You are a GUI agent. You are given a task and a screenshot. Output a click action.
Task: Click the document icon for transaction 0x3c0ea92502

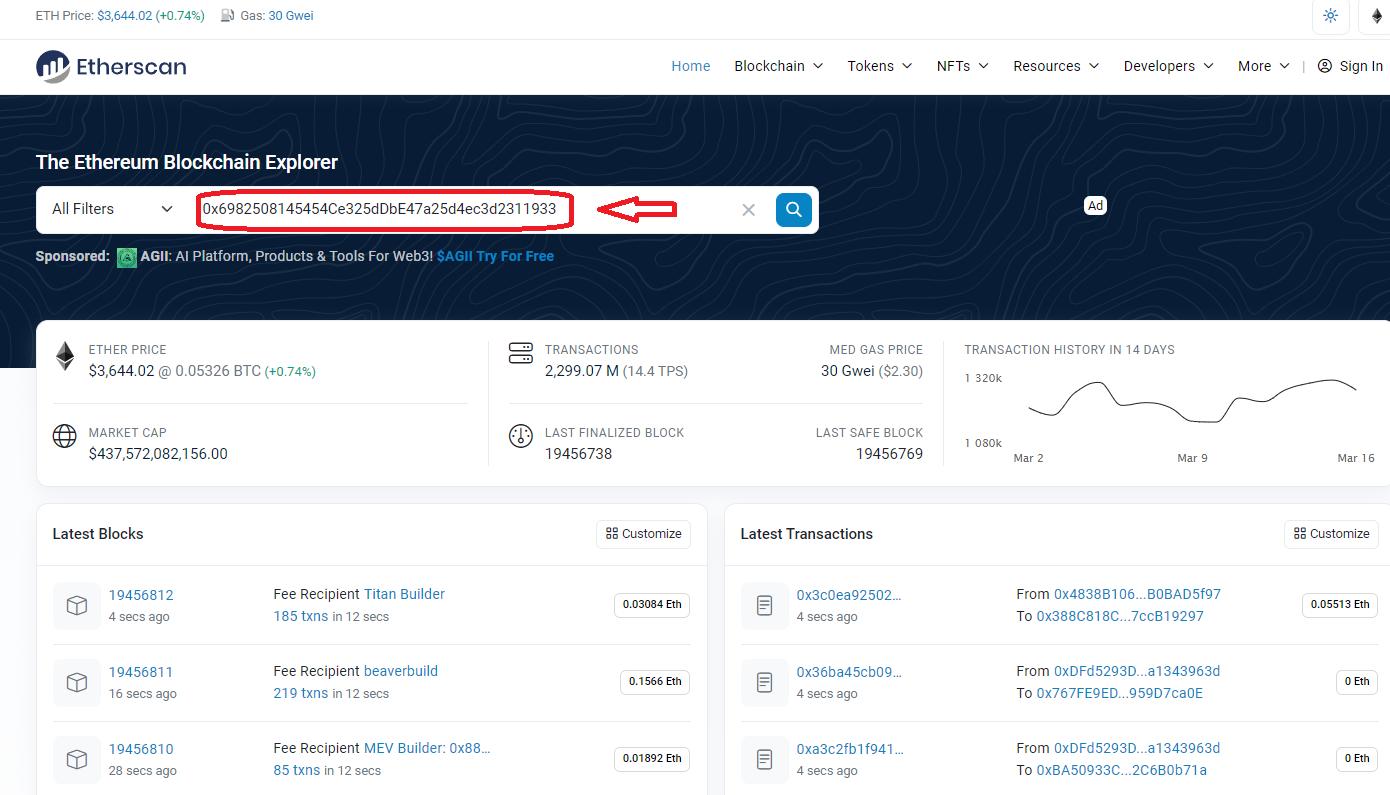point(765,605)
